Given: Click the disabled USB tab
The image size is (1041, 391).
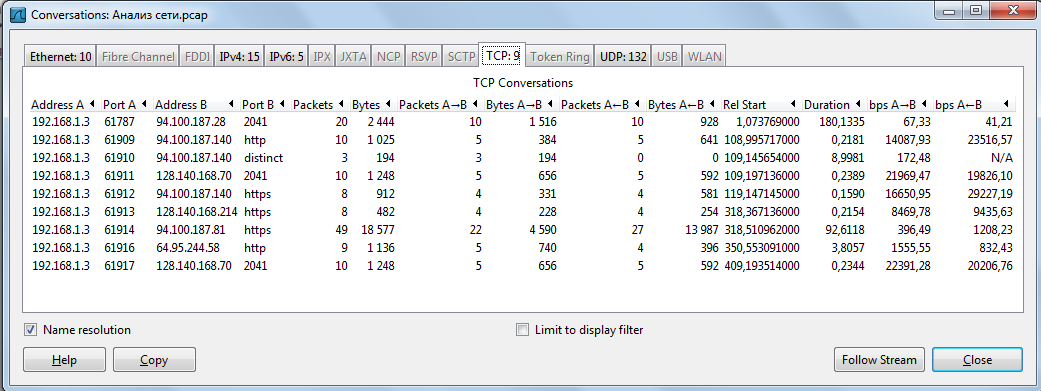Looking at the screenshot, I should coord(667,57).
